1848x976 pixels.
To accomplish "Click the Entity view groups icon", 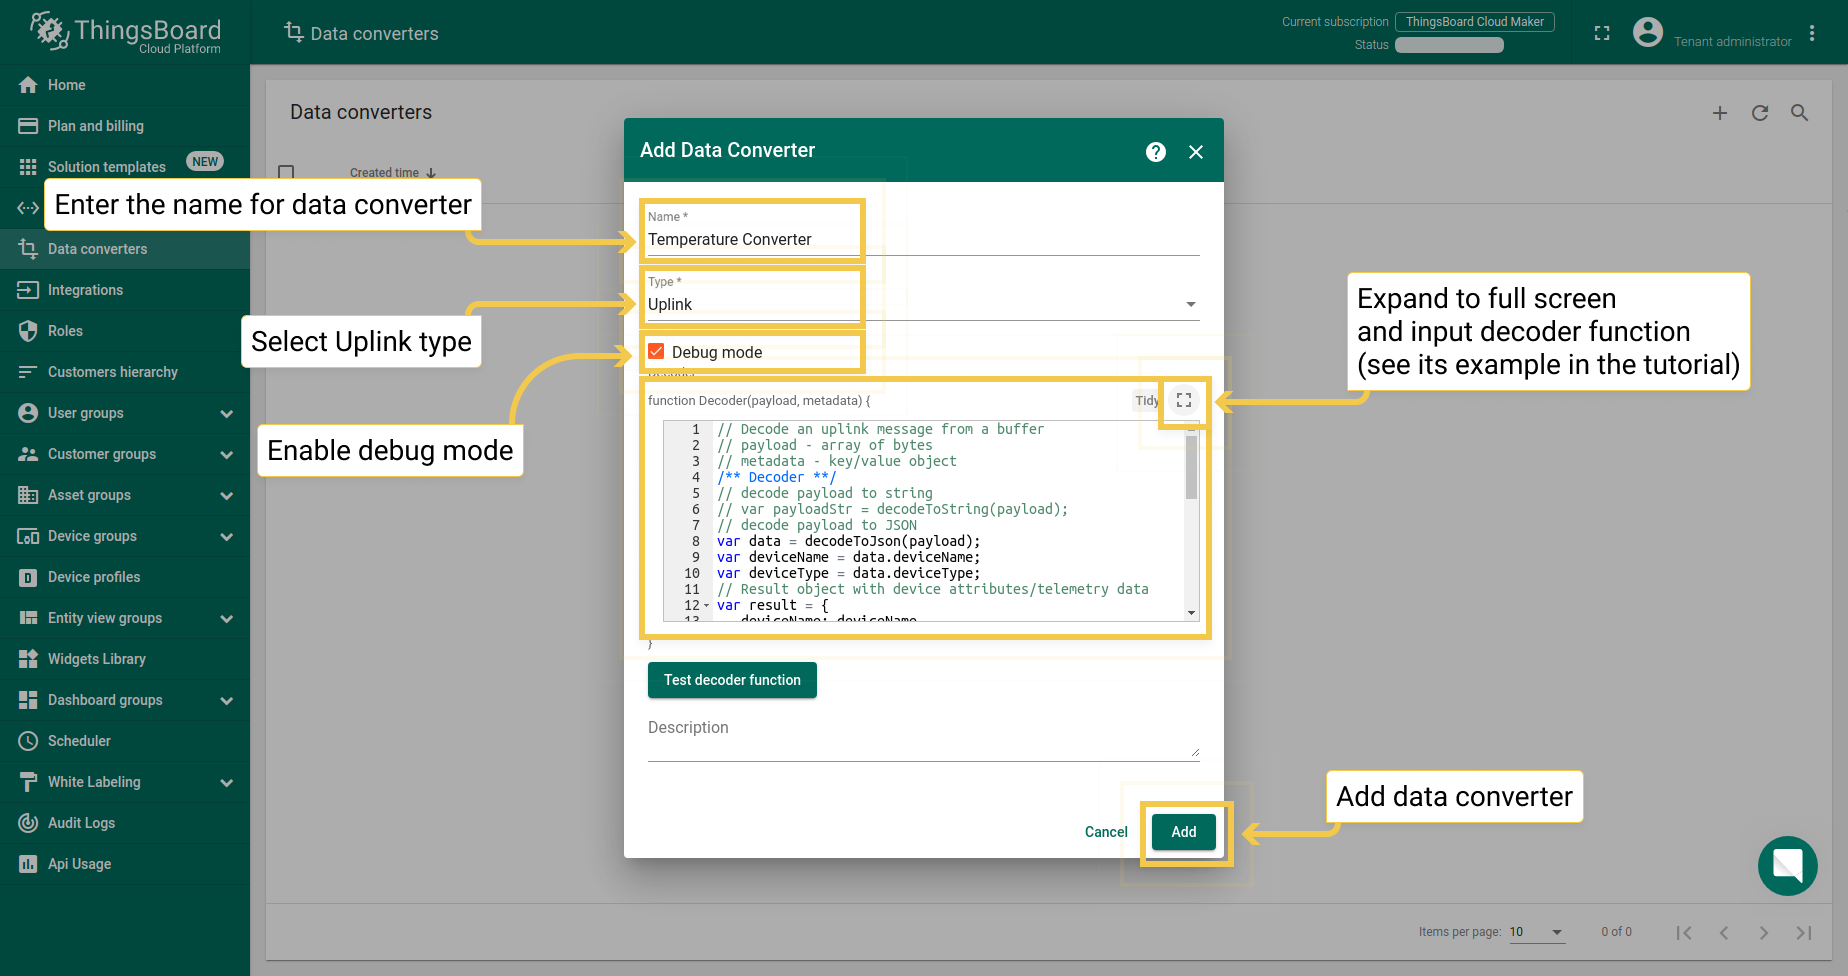I will [x=28, y=618].
